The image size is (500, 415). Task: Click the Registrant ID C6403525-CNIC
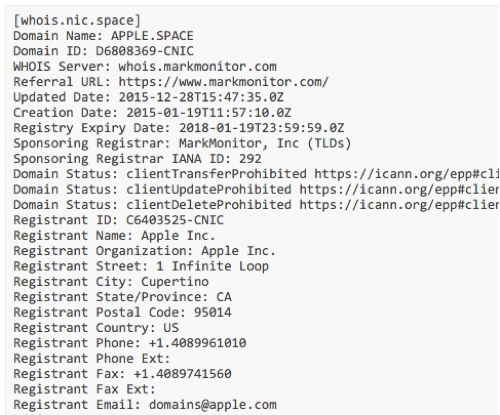[175, 220]
